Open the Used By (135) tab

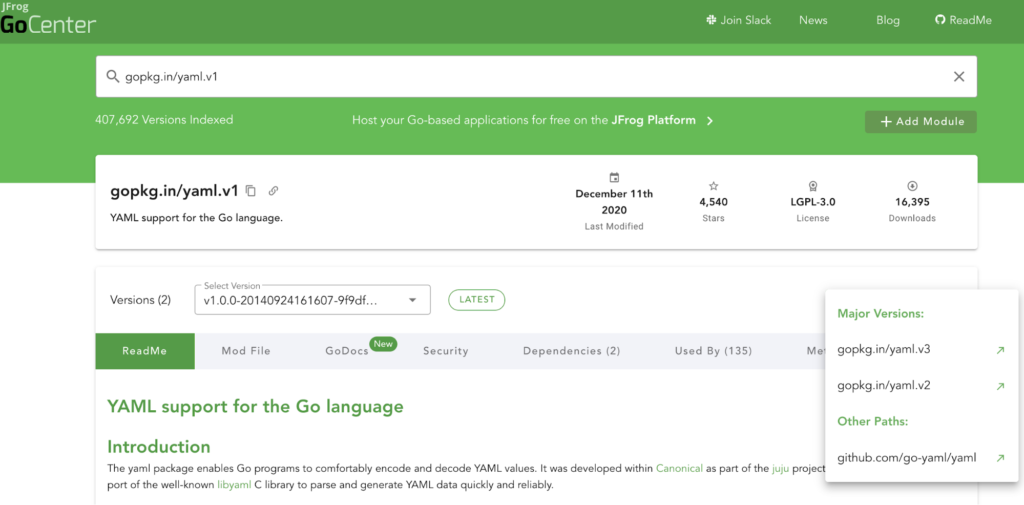713,351
